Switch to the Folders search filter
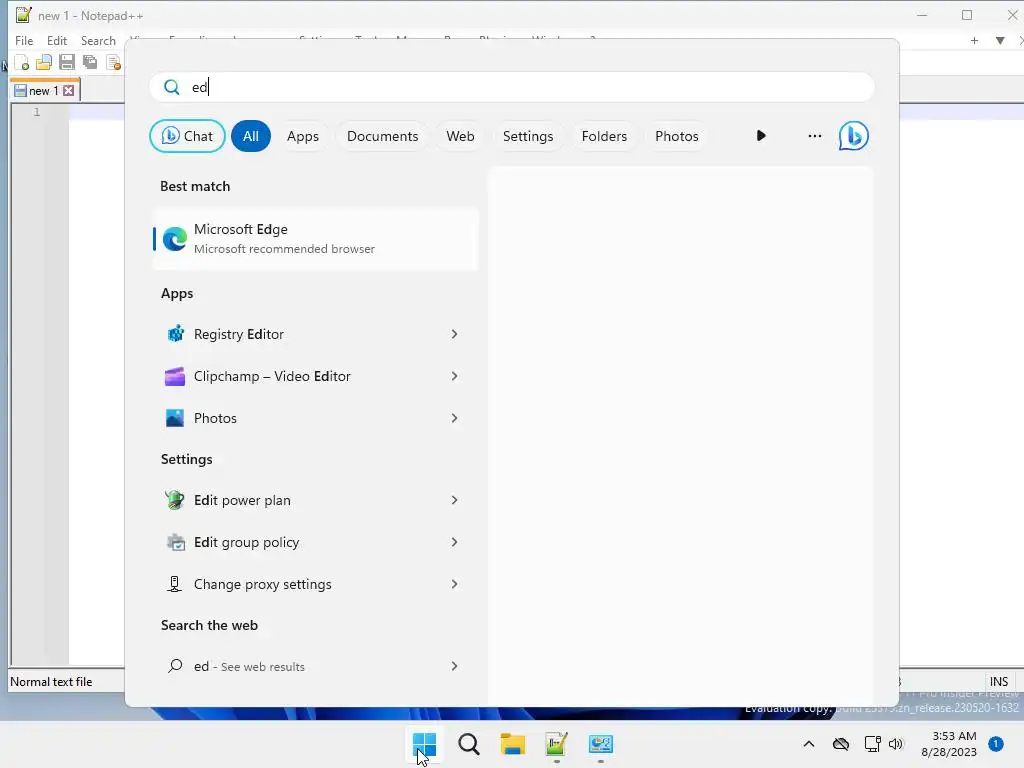 (x=604, y=136)
